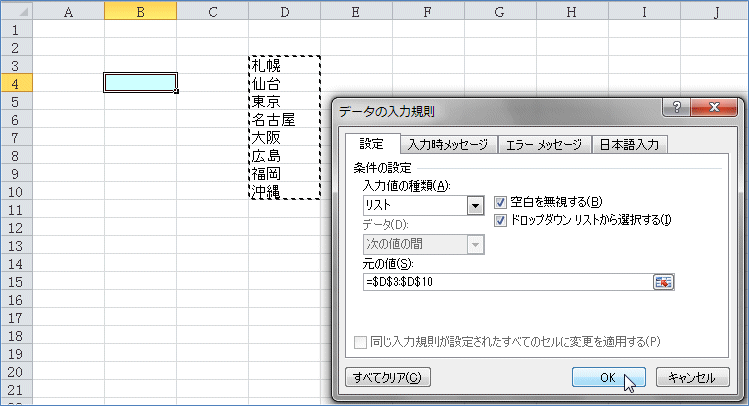749x406 pixels.
Task: Toggle 空白を無視する checkbox
Action: click(x=500, y=203)
